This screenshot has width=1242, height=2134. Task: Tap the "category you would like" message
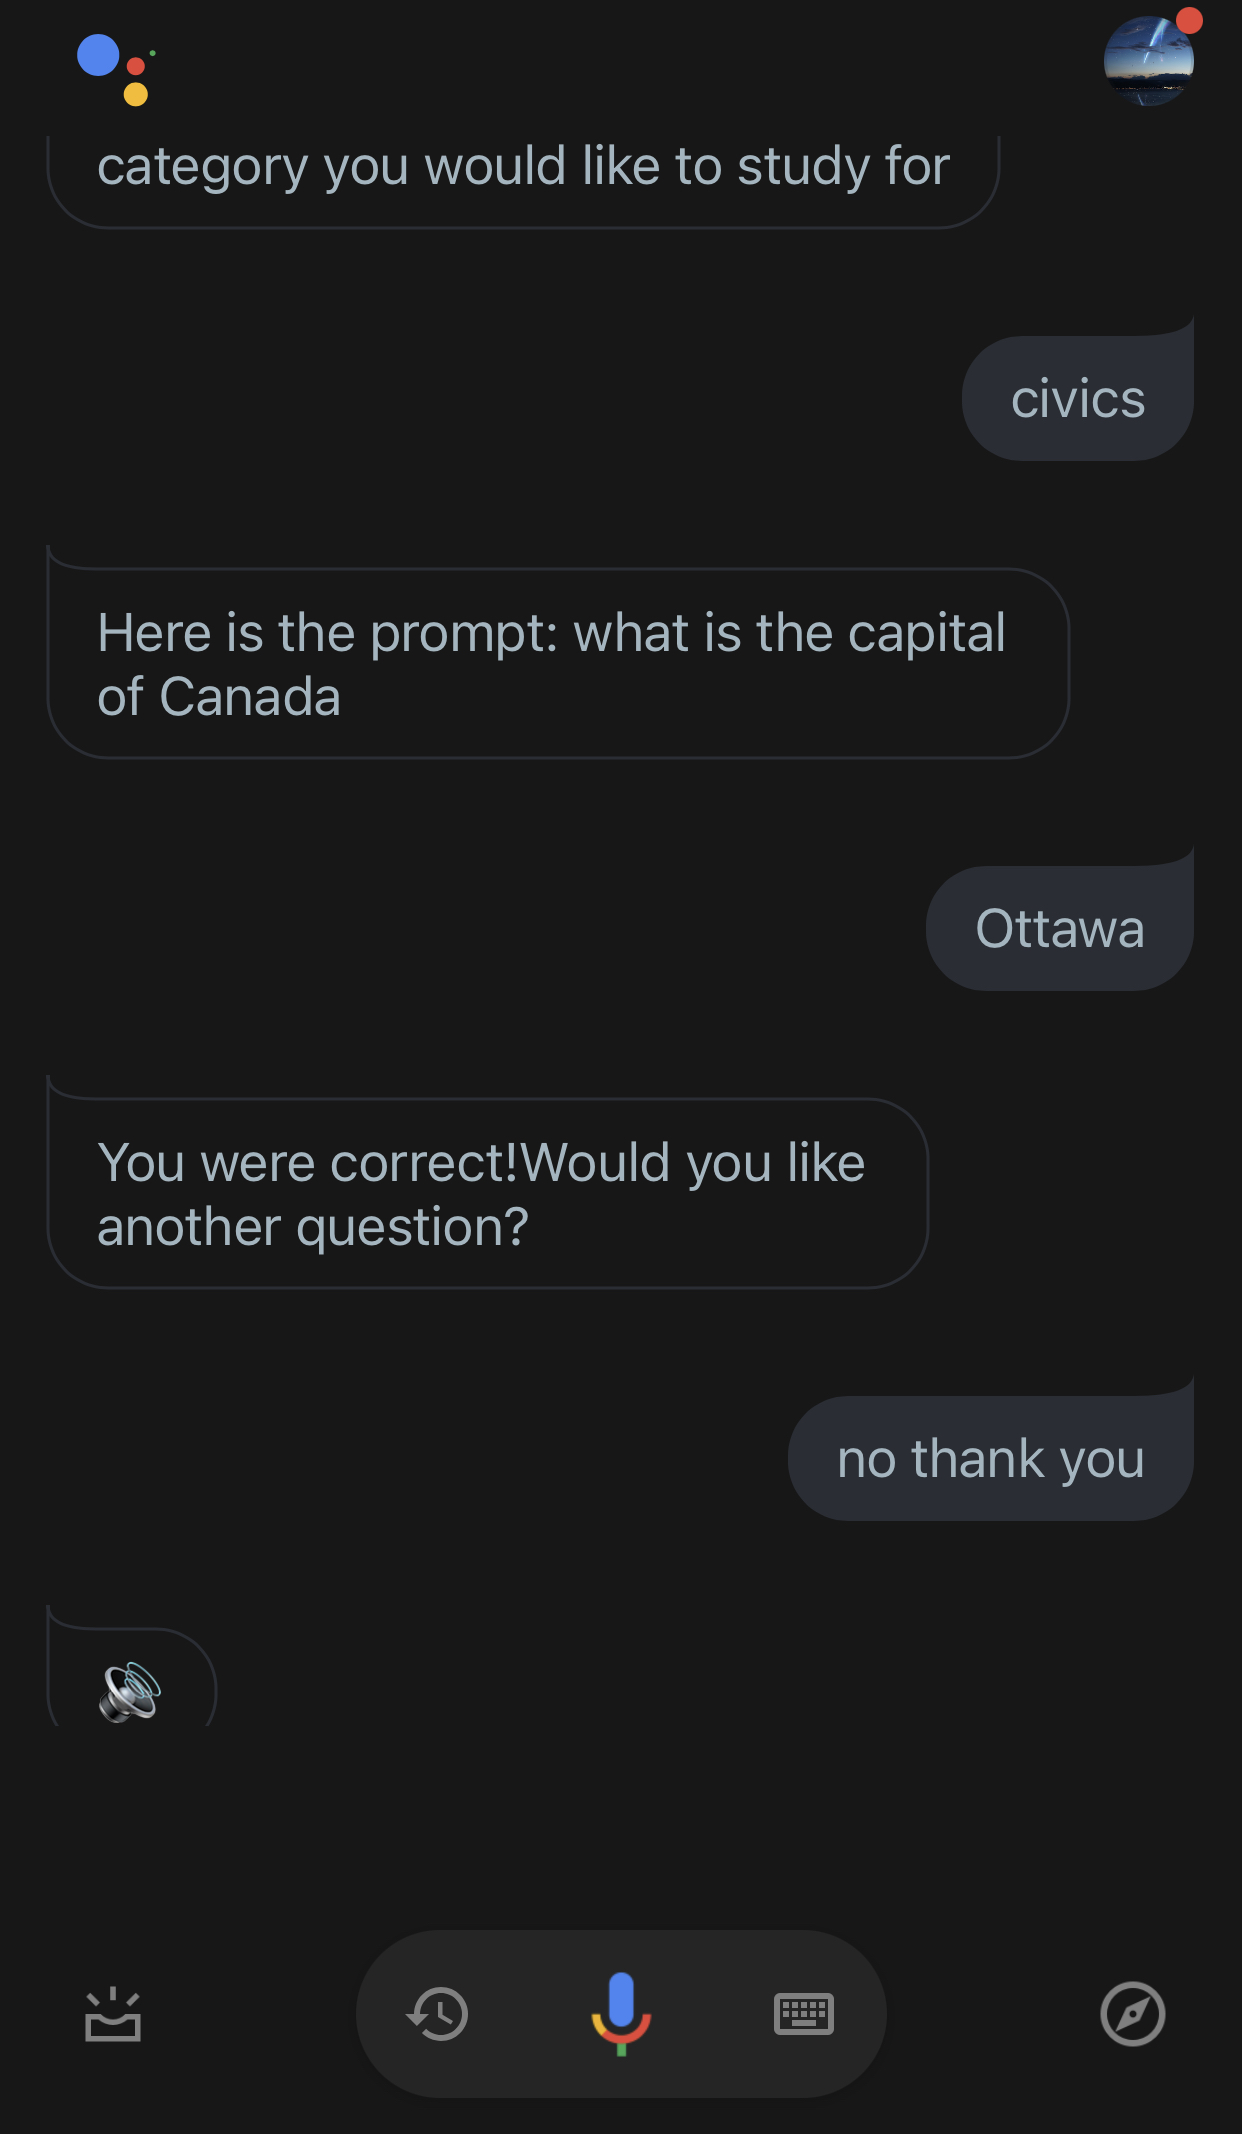(x=522, y=168)
